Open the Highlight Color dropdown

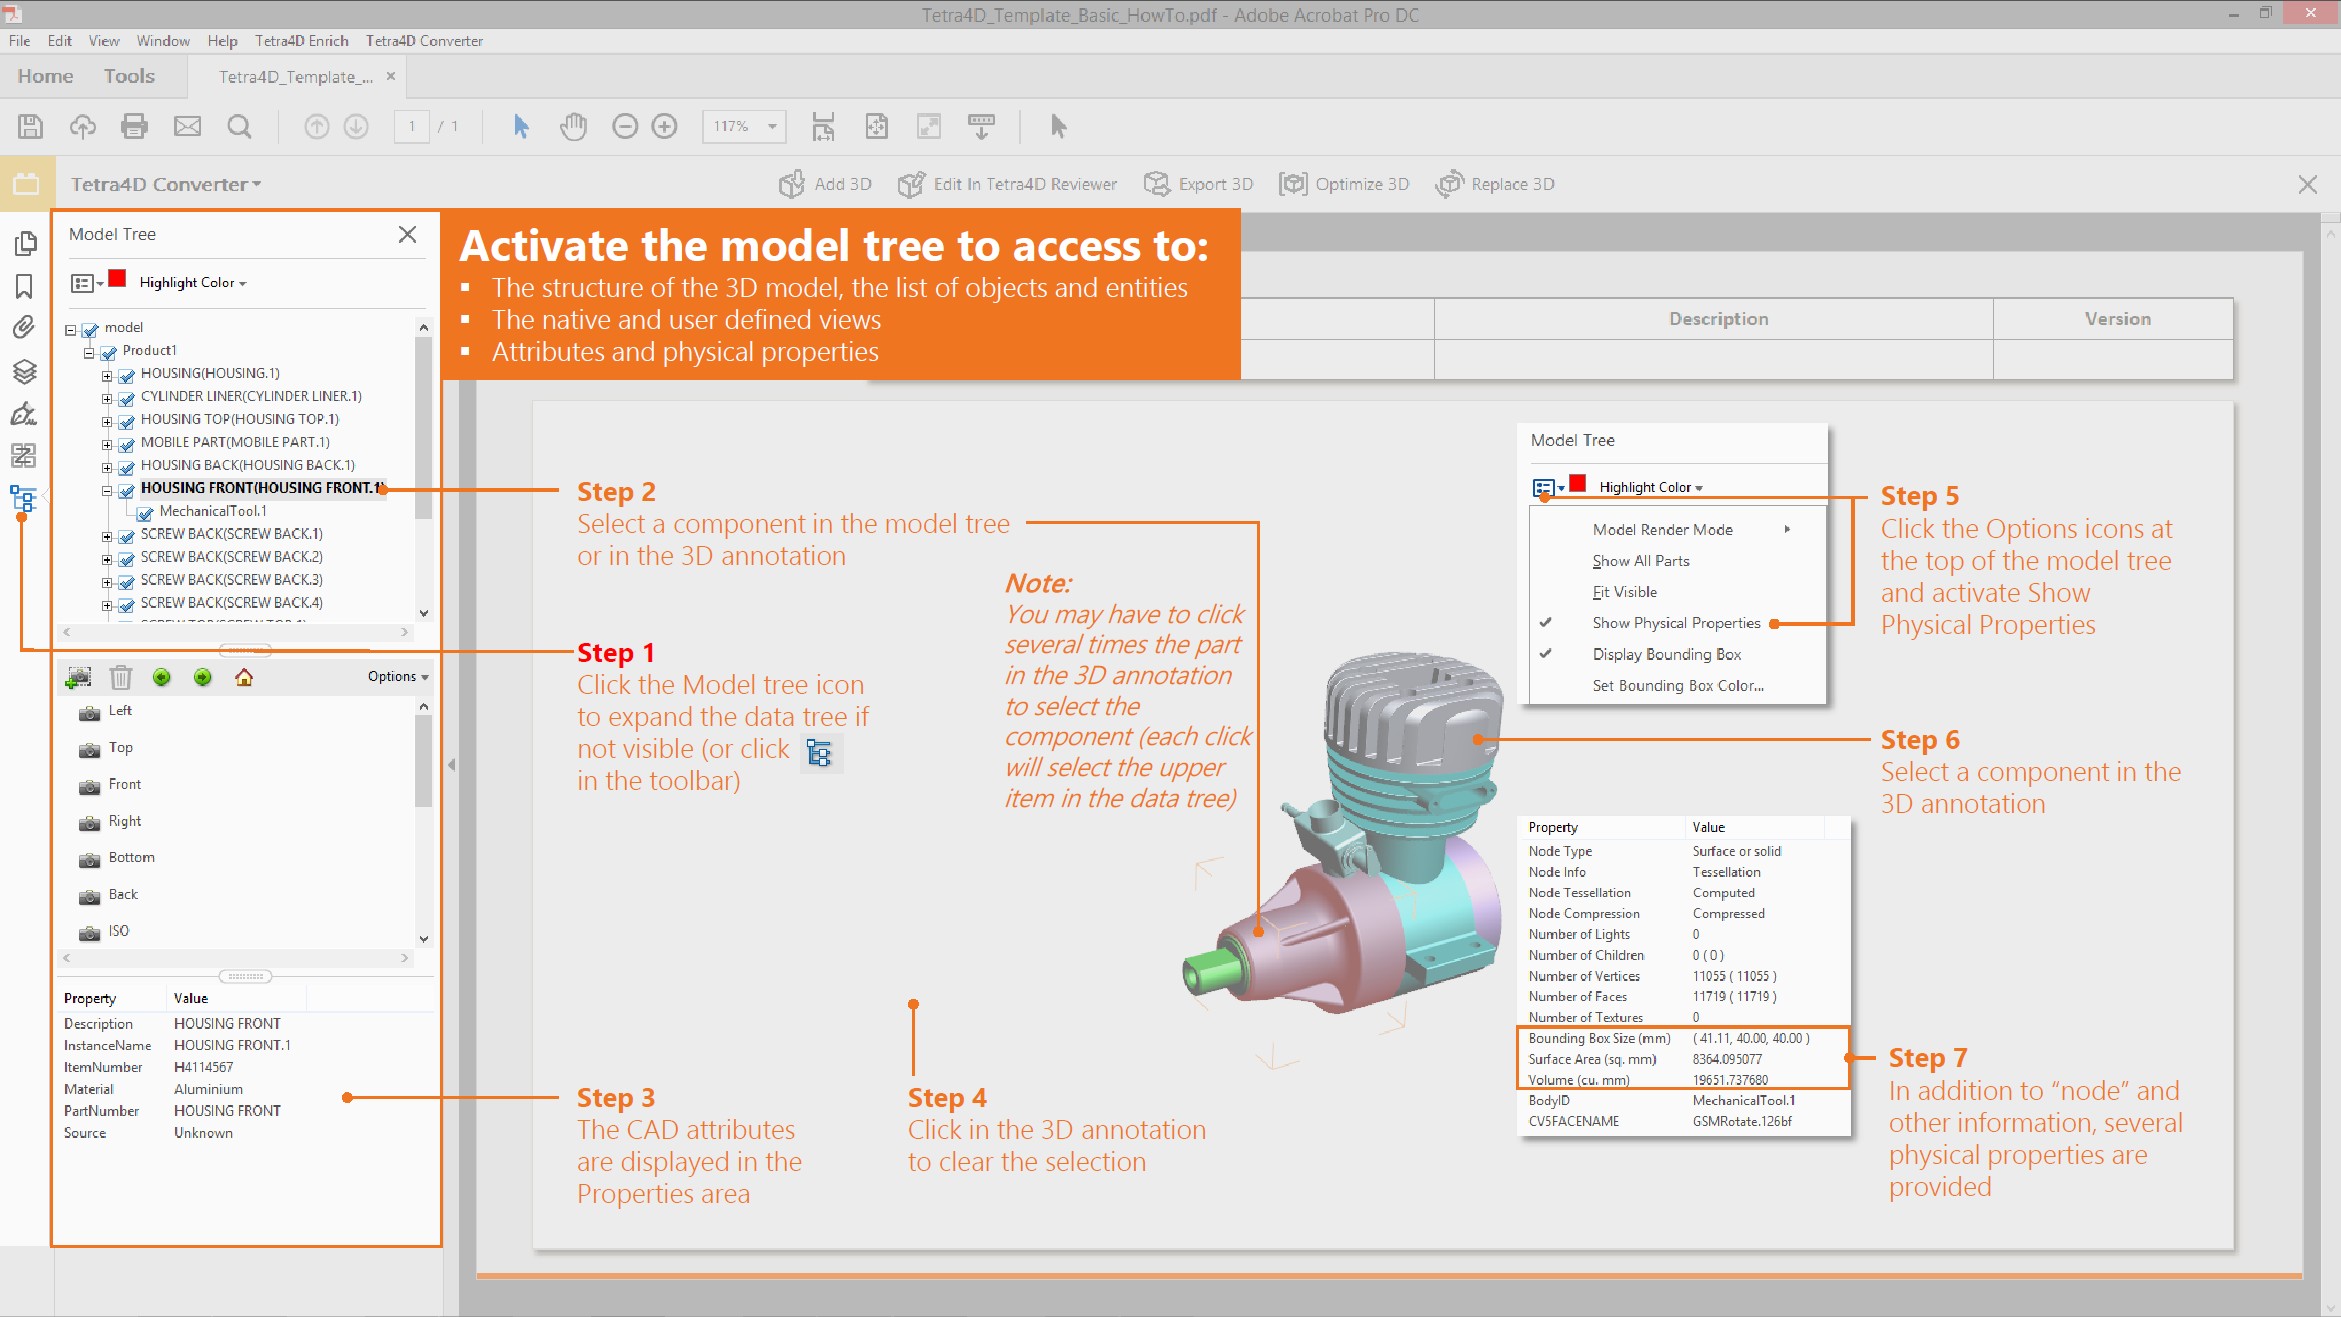coord(193,283)
